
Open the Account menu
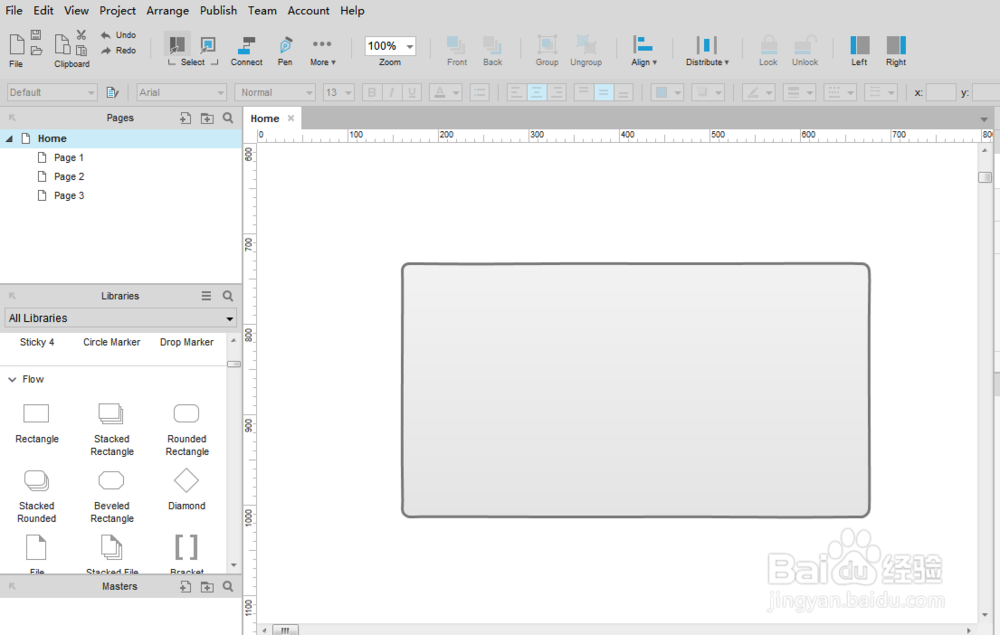tap(308, 11)
